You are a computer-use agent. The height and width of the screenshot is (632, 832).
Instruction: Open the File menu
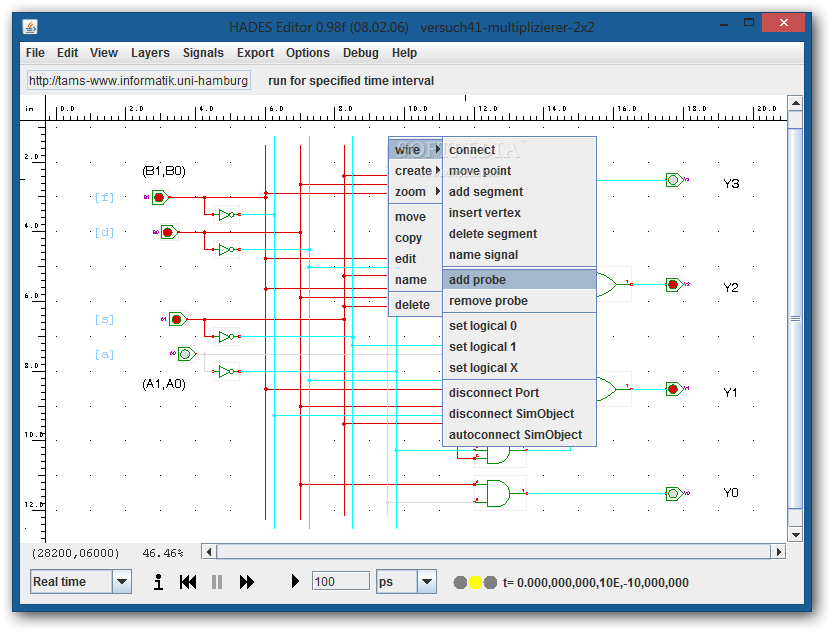35,53
